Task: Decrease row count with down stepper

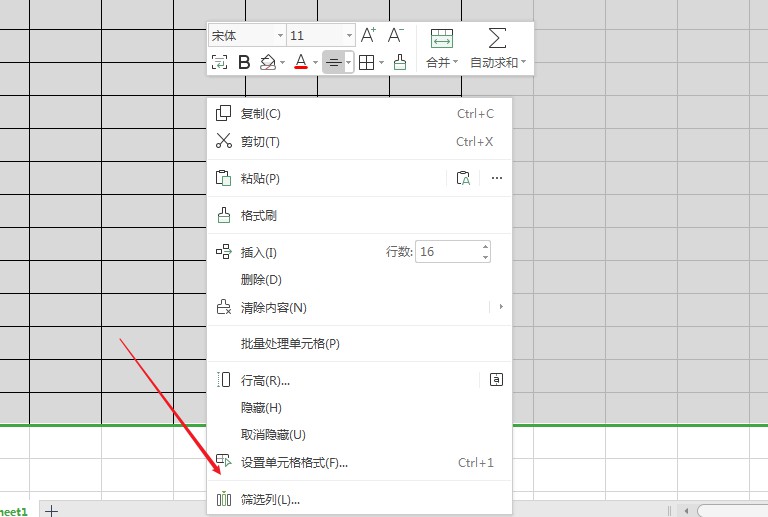Action: pos(485,257)
